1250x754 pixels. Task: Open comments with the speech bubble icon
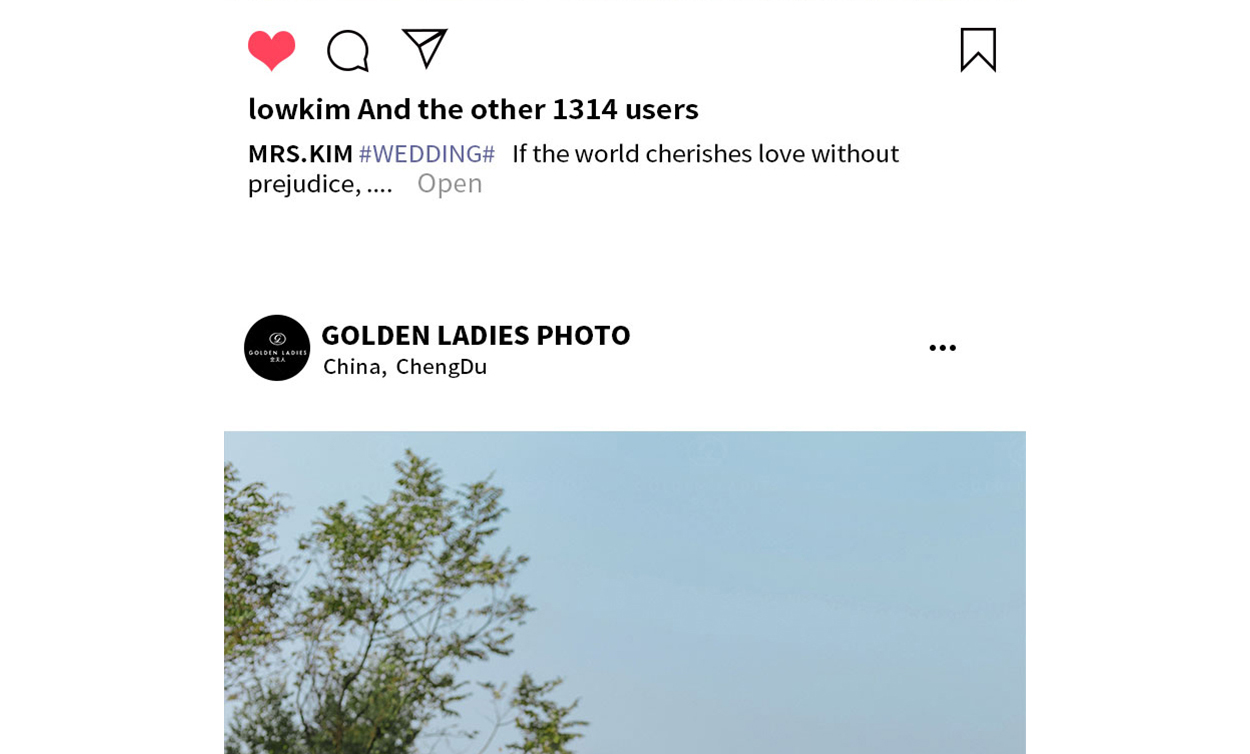point(348,50)
